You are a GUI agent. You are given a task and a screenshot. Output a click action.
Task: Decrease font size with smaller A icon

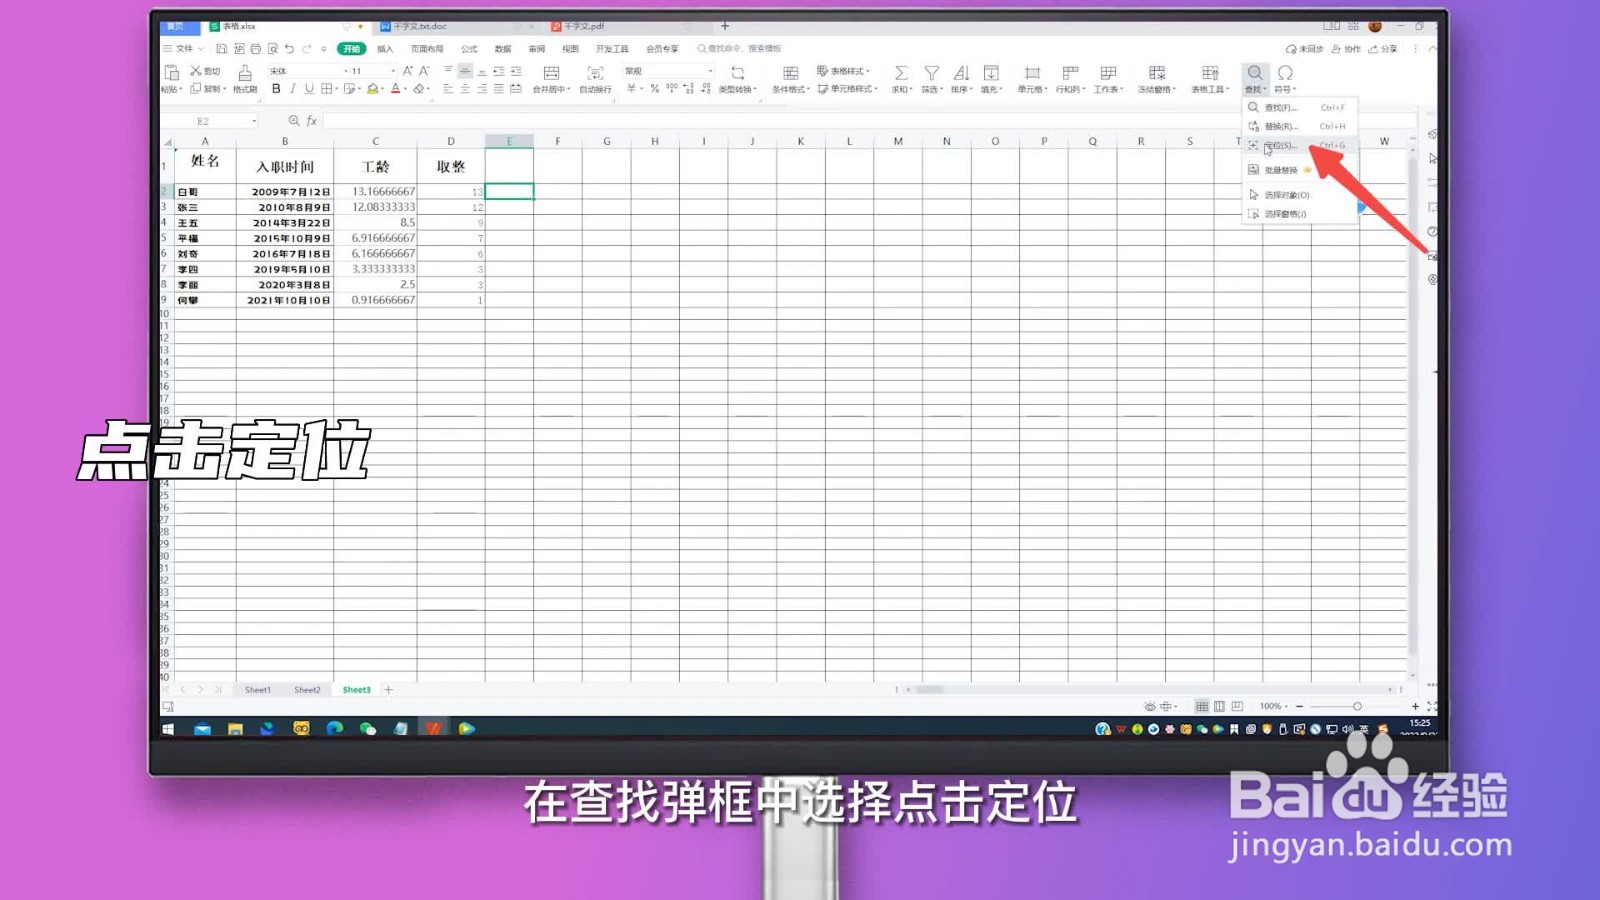[424, 71]
